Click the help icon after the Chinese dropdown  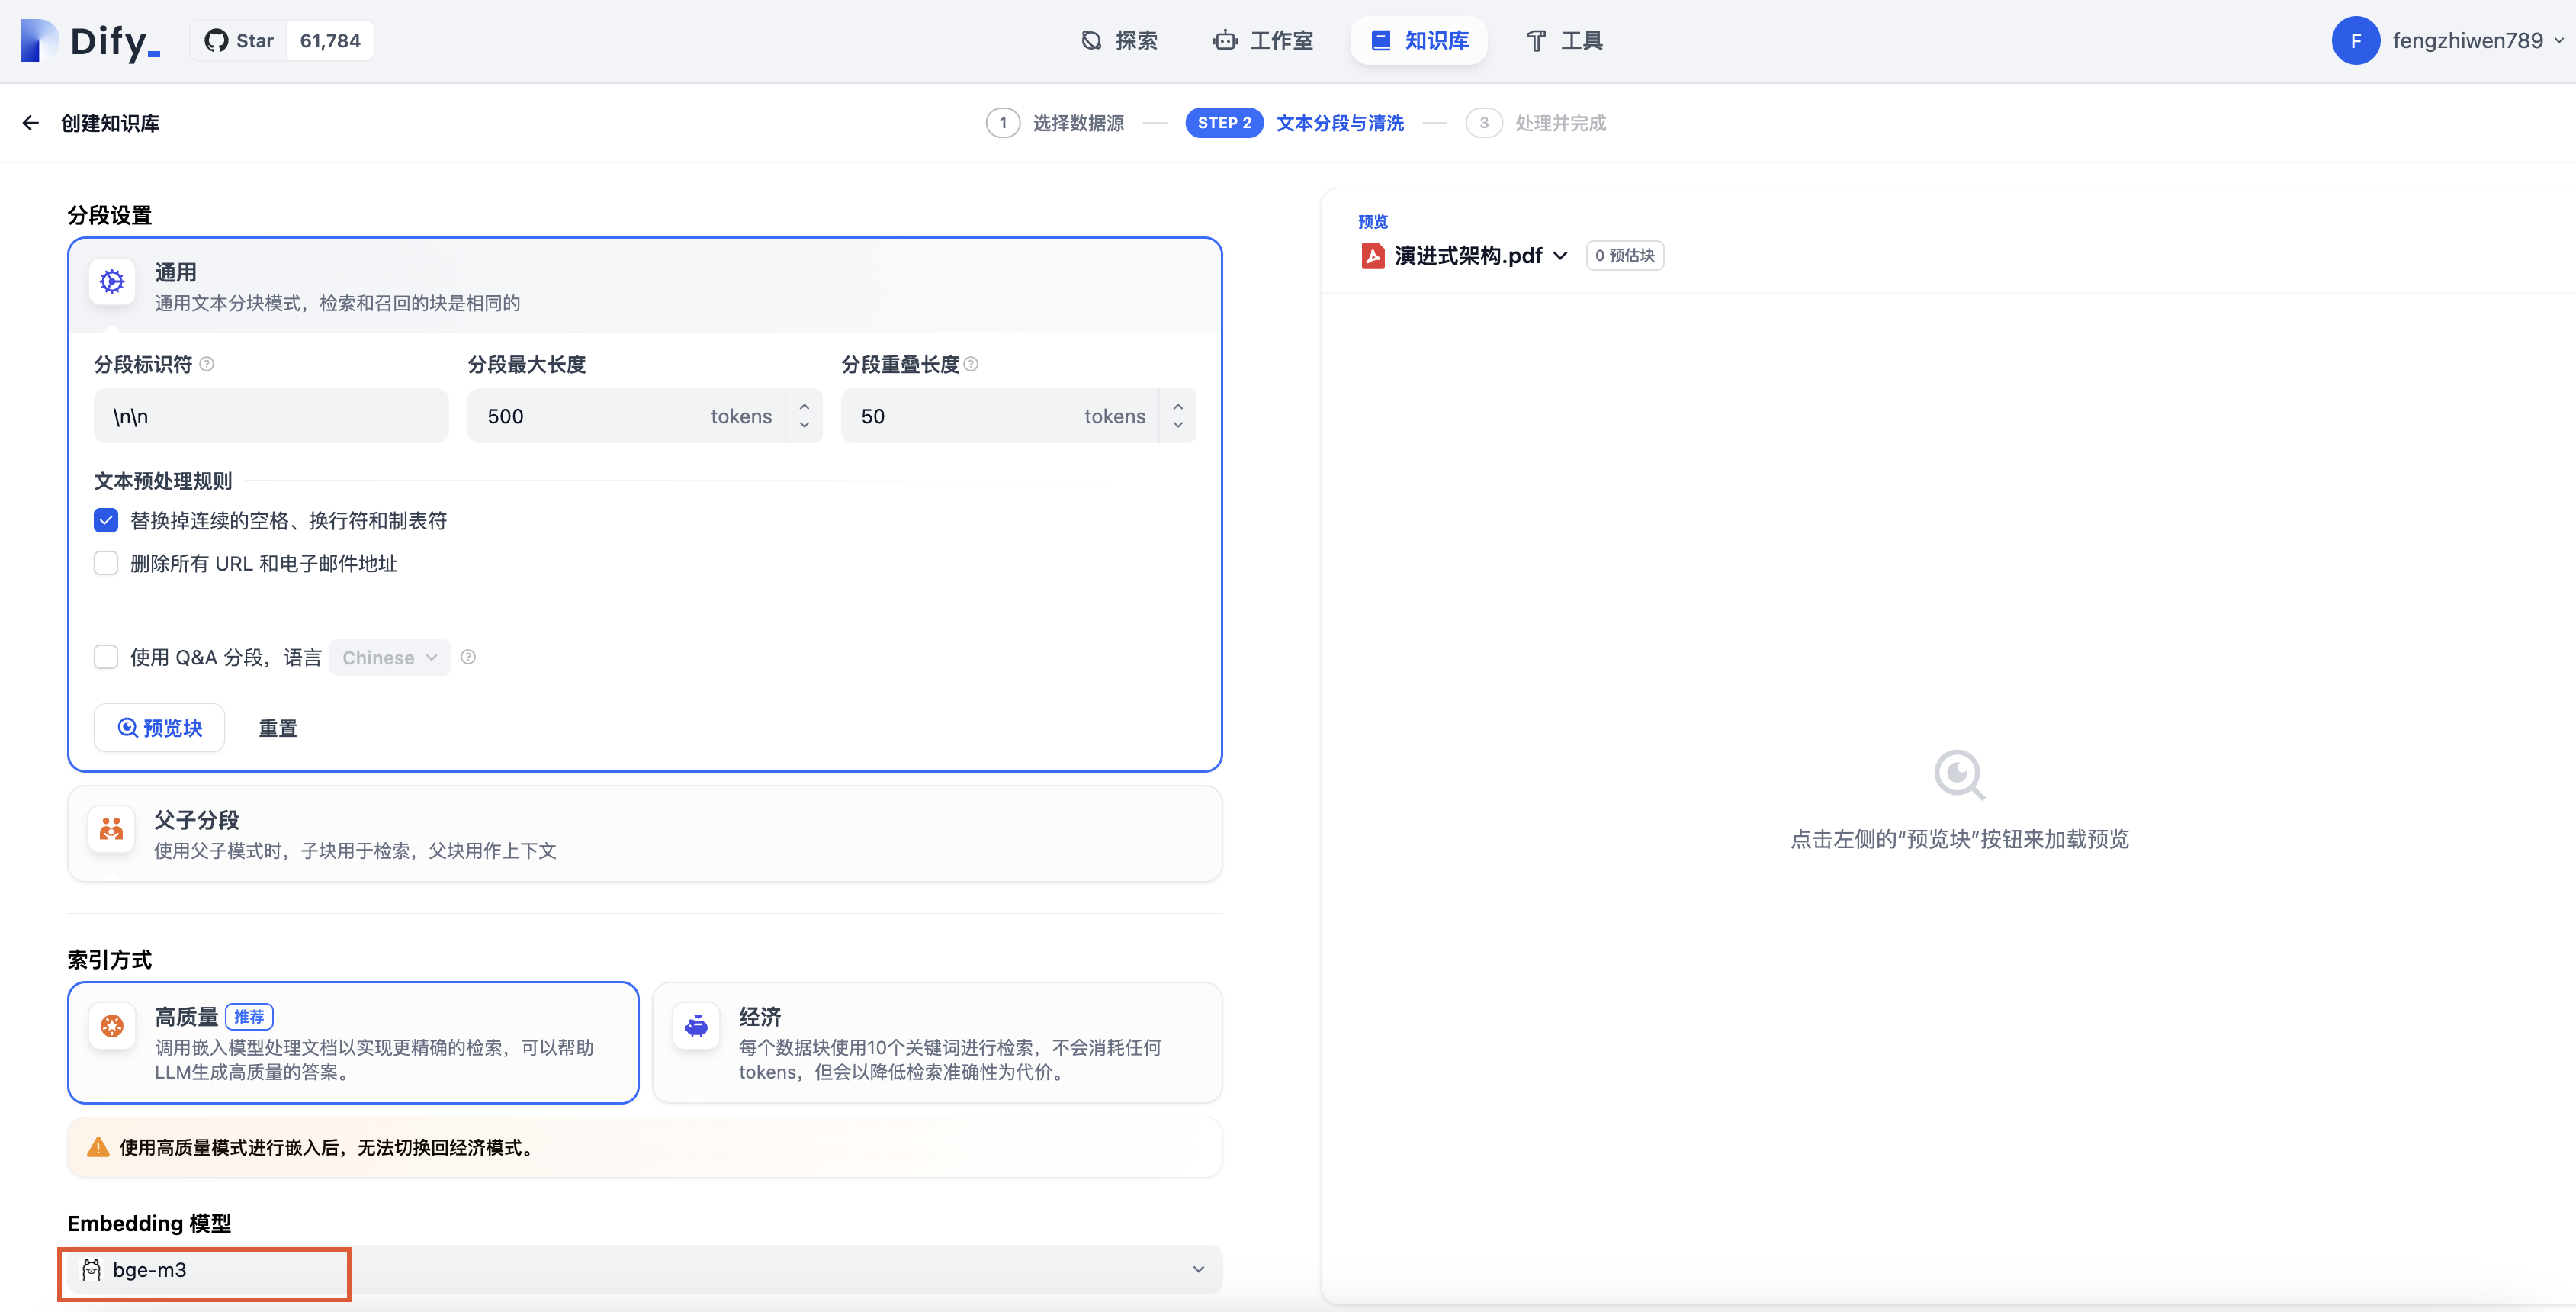pos(468,657)
